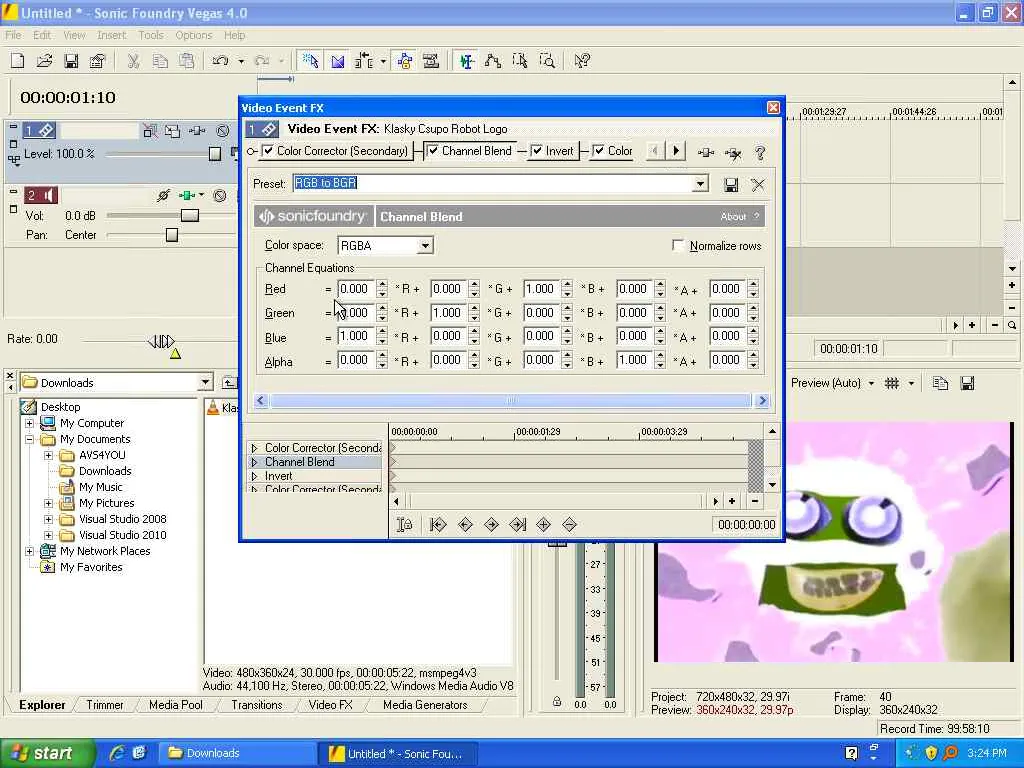
Task: Adjust the audio track Vol slider
Action: point(189,216)
